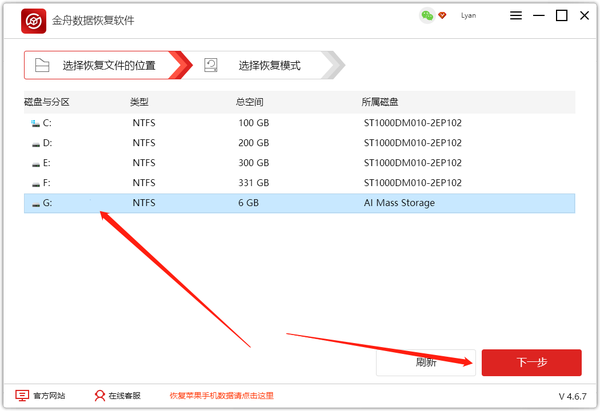
Task: Click the E: drive icon
Action: pos(36,165)
